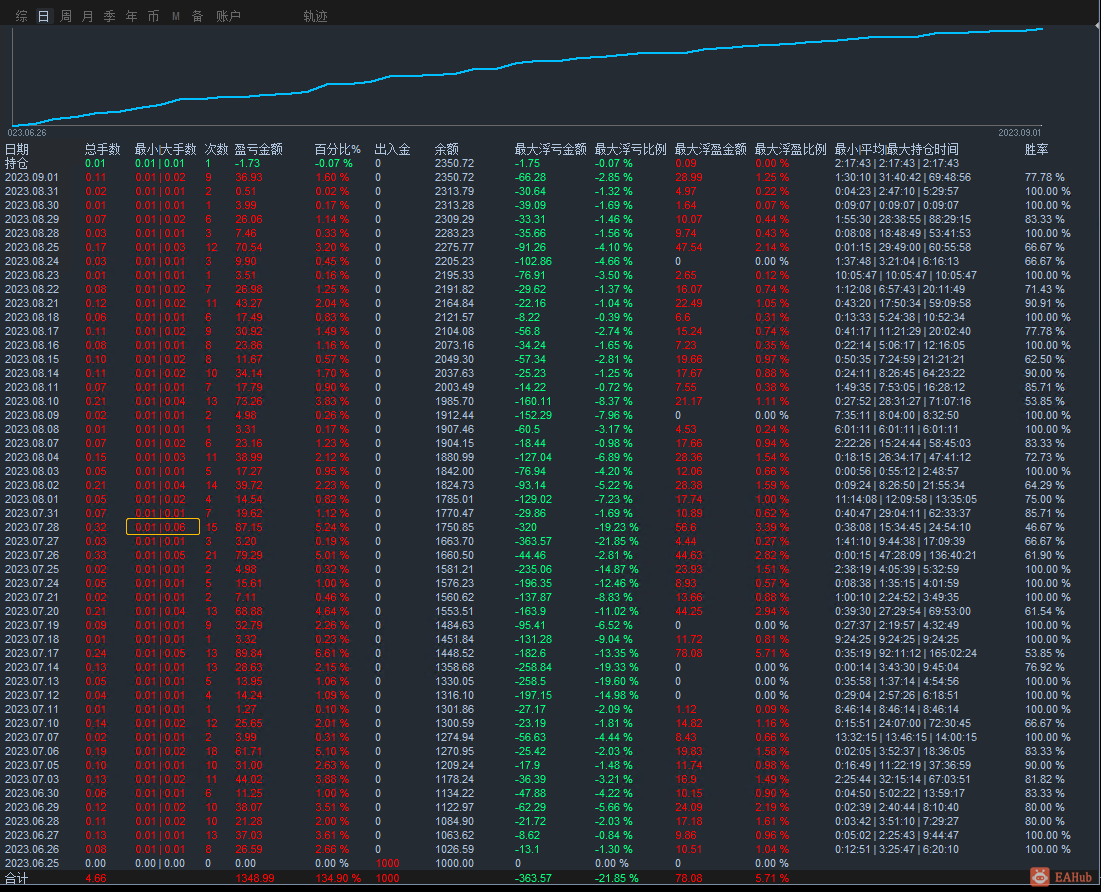Switch to the 月 monthly tab
The width and height of the screenshot is (1101, 892).
88,16
